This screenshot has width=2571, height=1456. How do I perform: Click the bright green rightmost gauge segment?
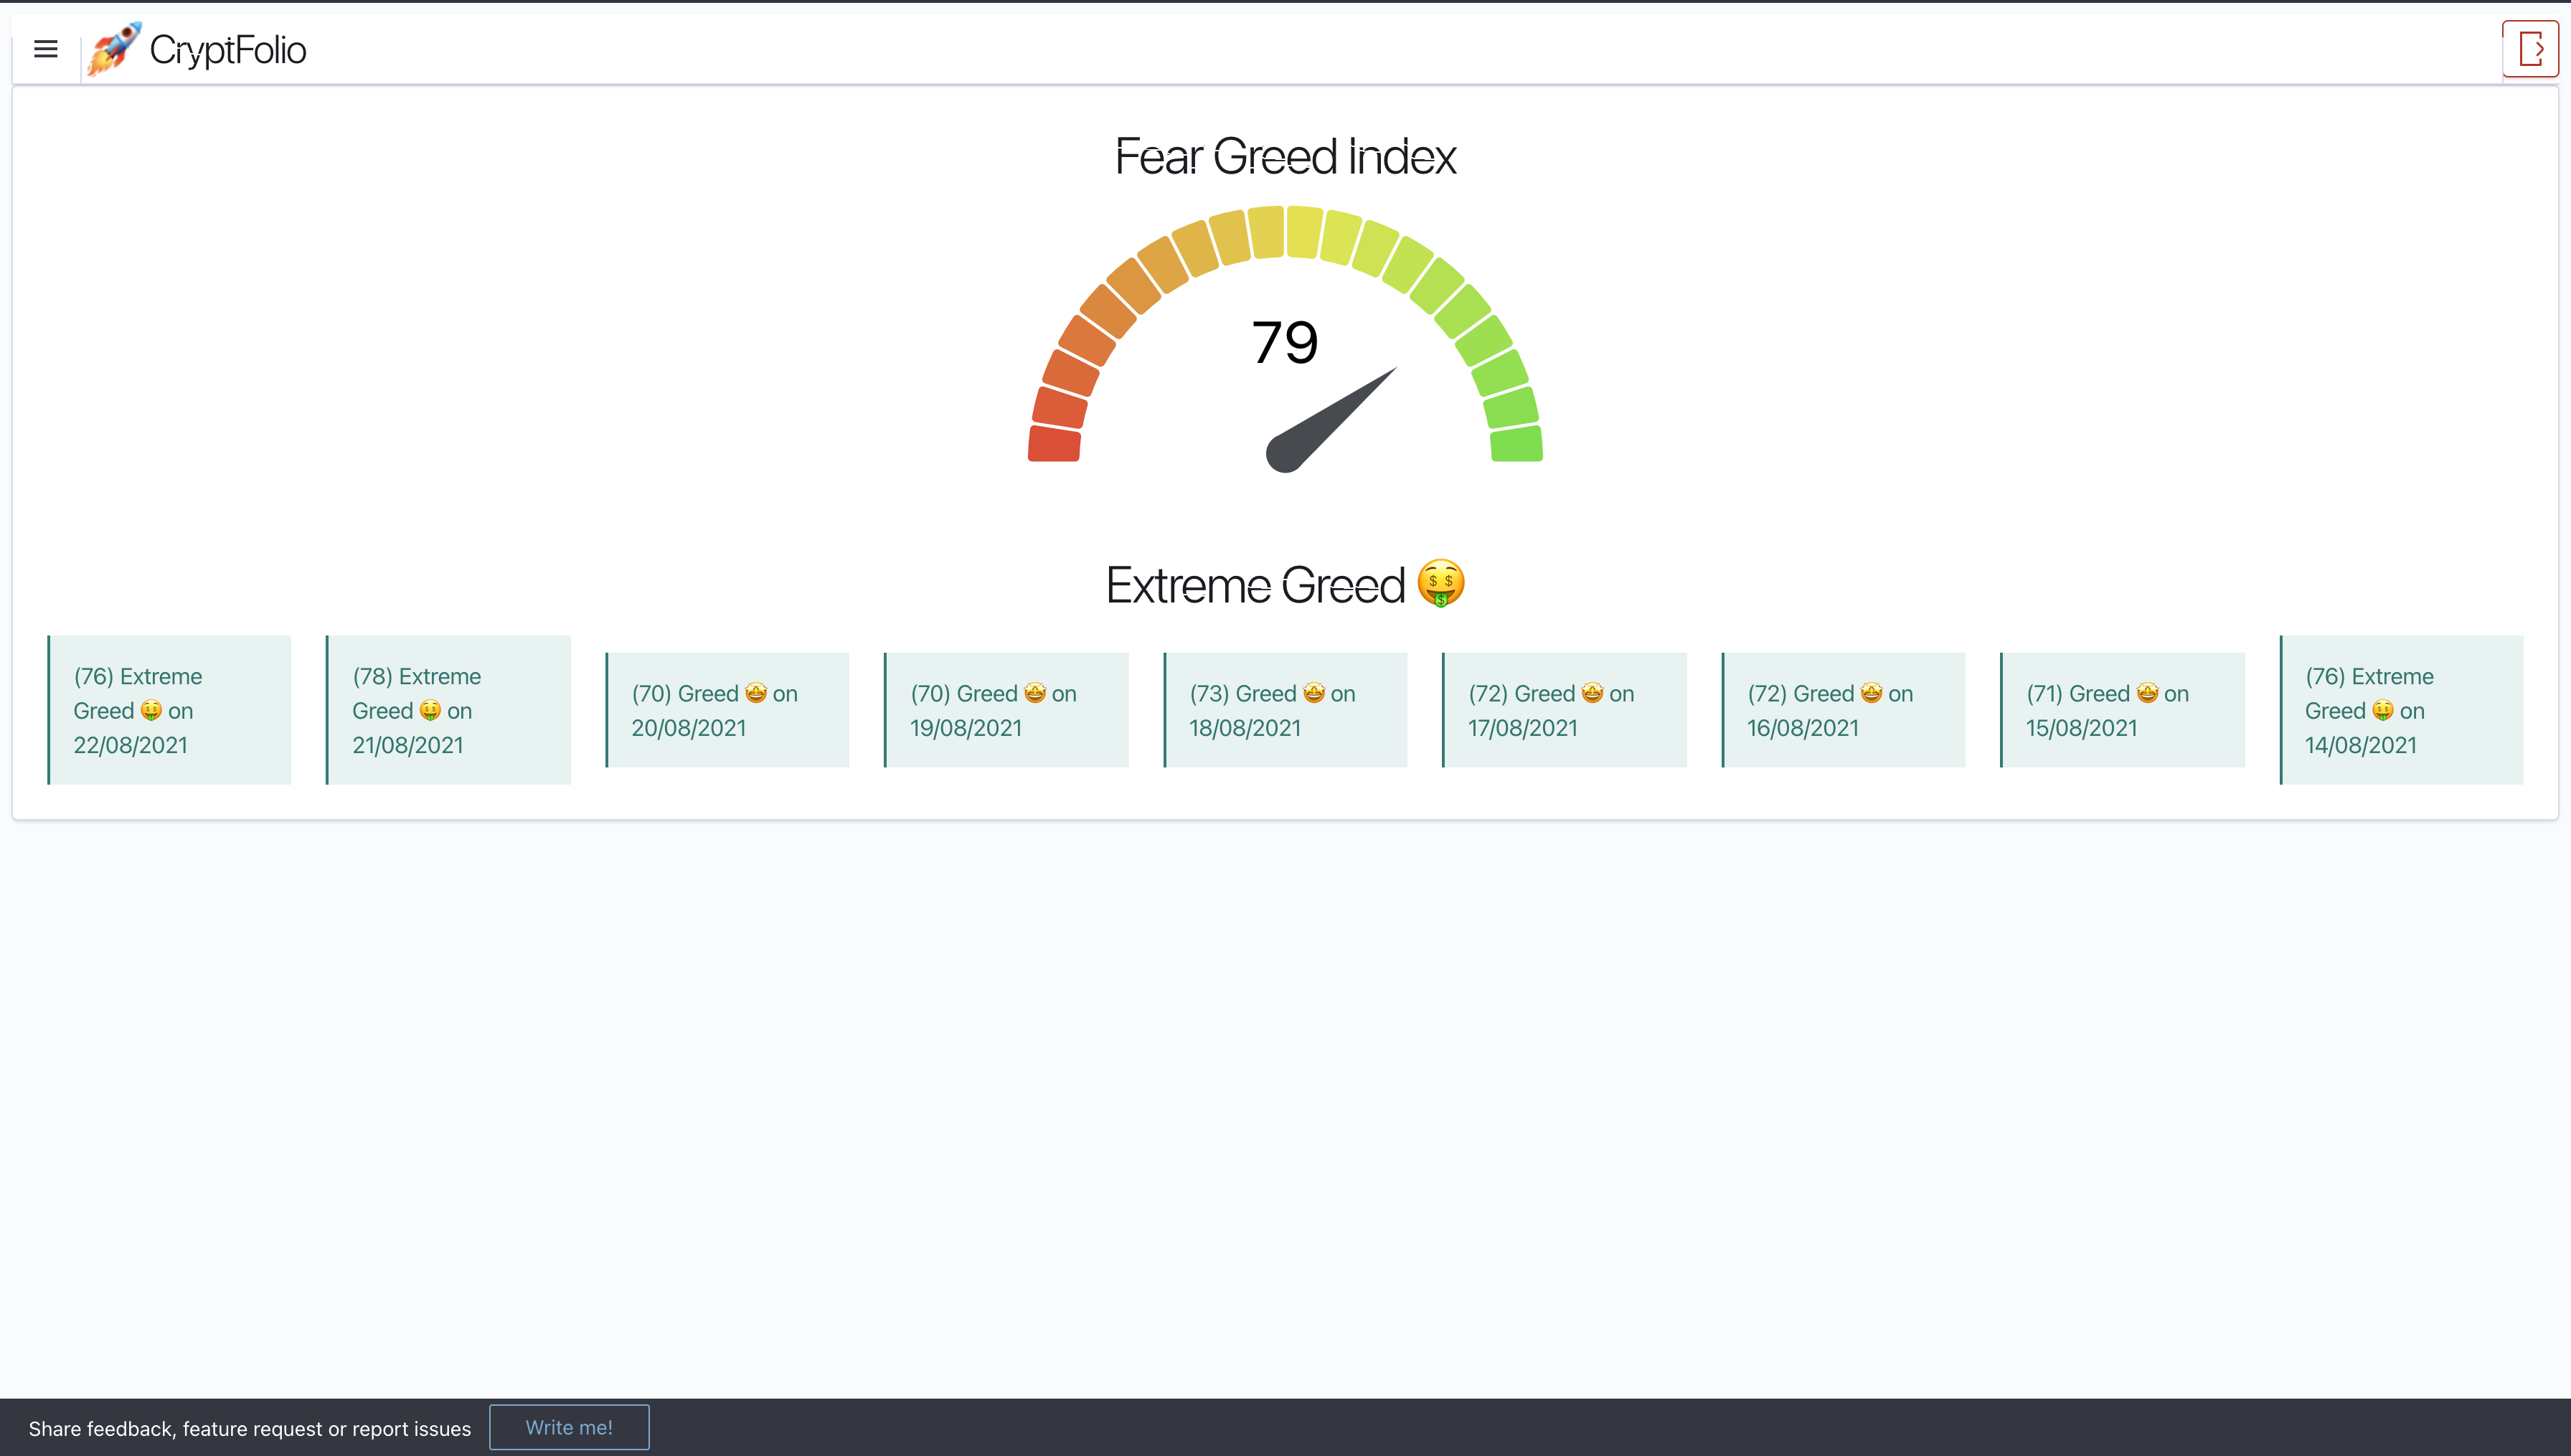click(1516, 443)
